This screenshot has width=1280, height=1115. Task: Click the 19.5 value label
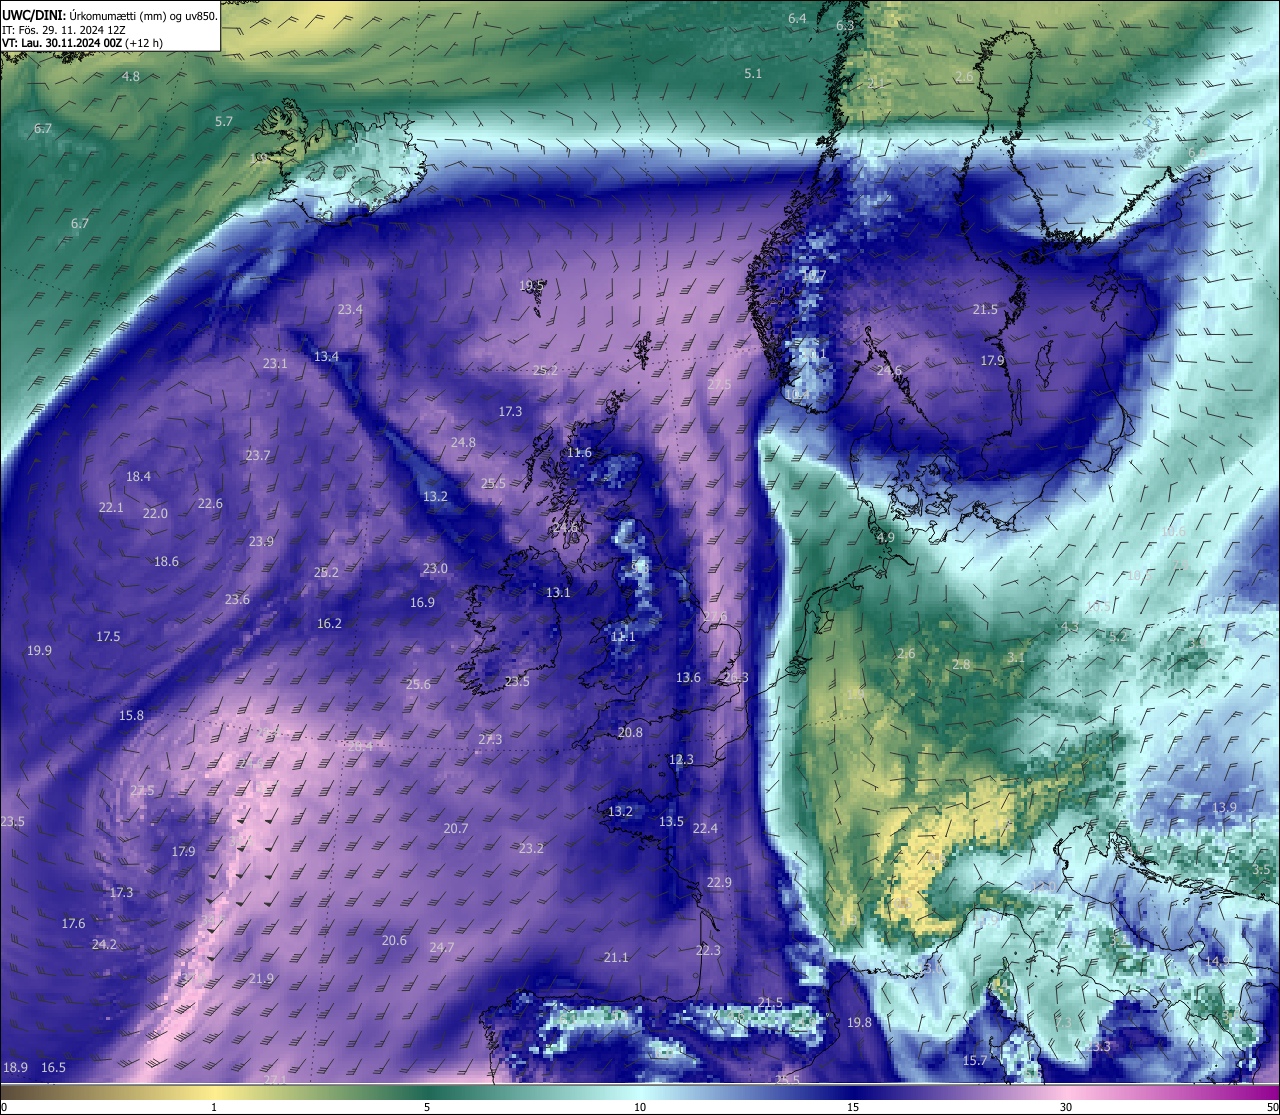[x=531, y=286]
